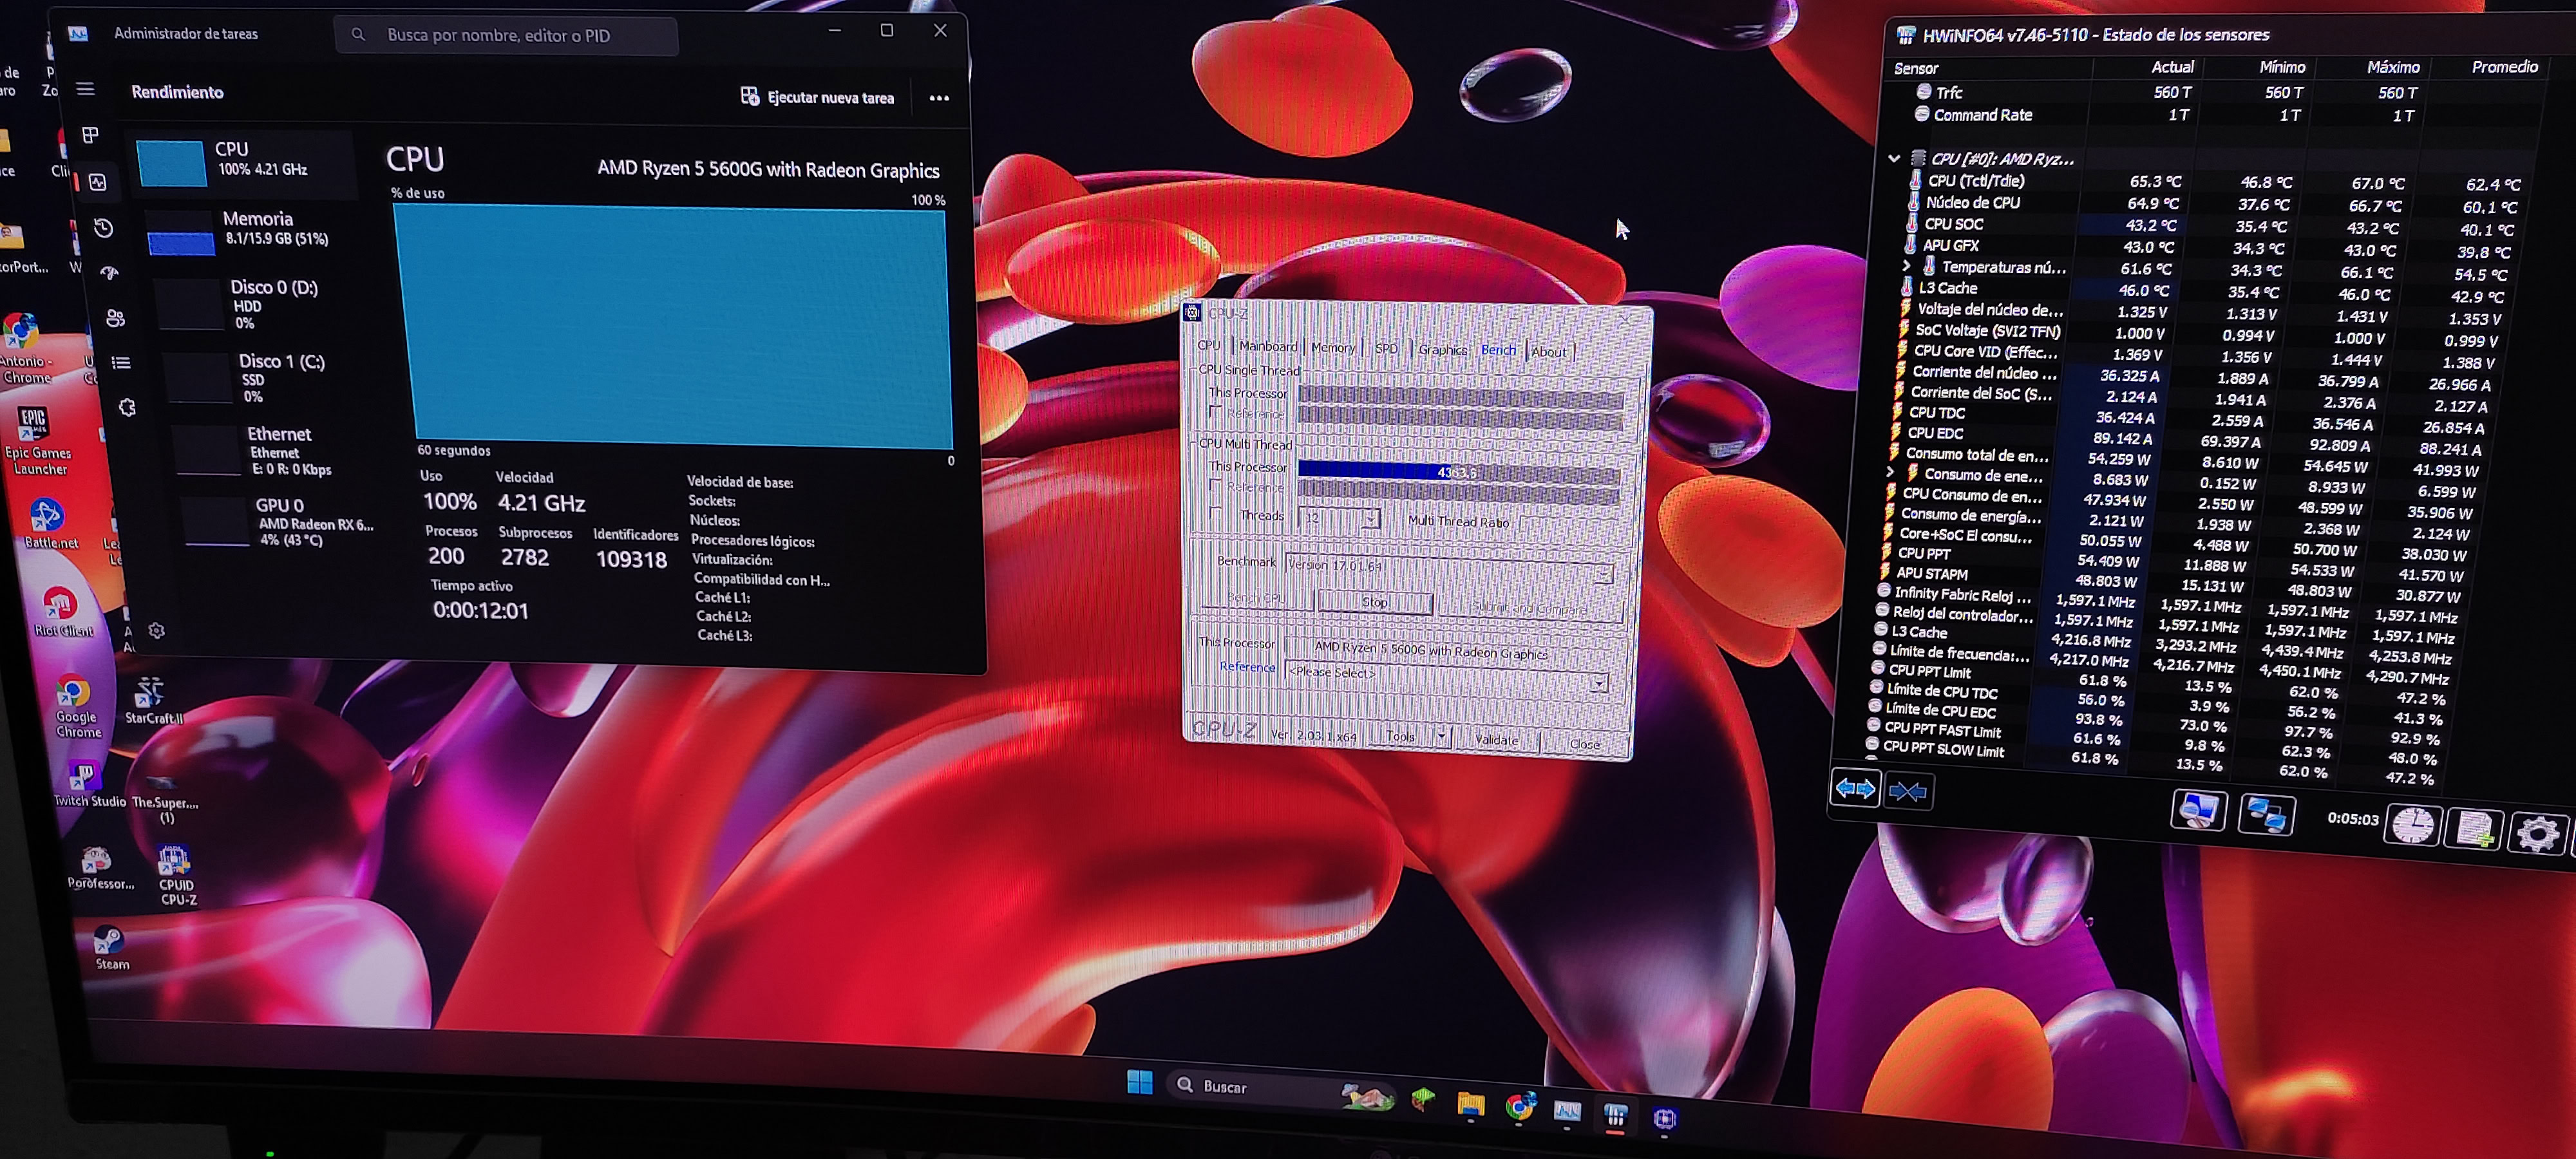Open the Task Manager hamburger navigation menu
Viewport: 2576px width, 1159px height.
pyautogui.click(x=86, y=90)
